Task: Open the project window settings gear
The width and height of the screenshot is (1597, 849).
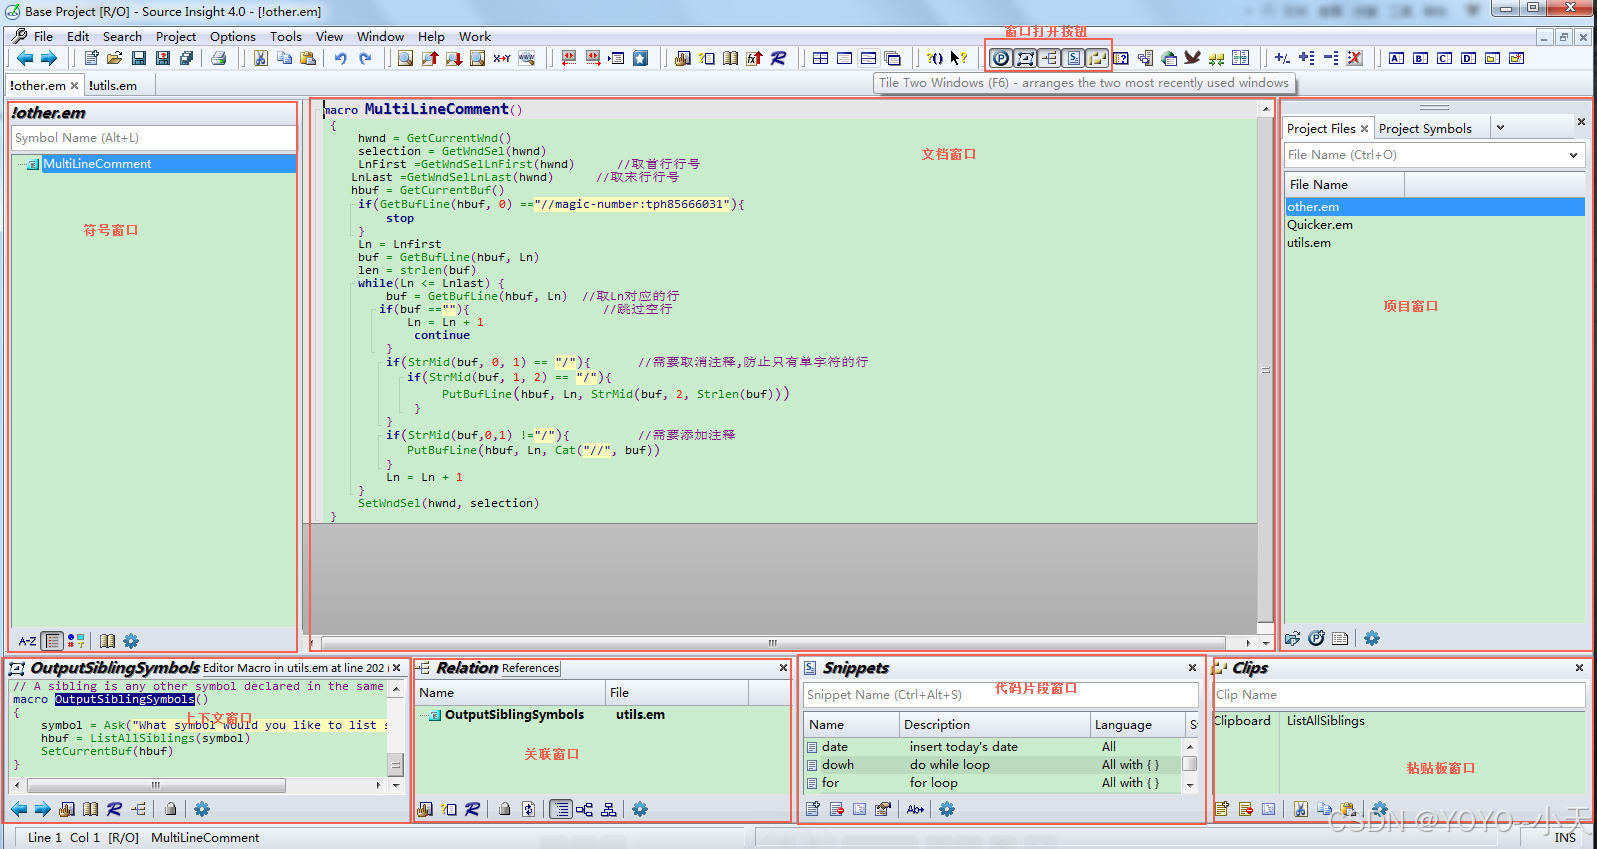Action: pos(1372,638)
